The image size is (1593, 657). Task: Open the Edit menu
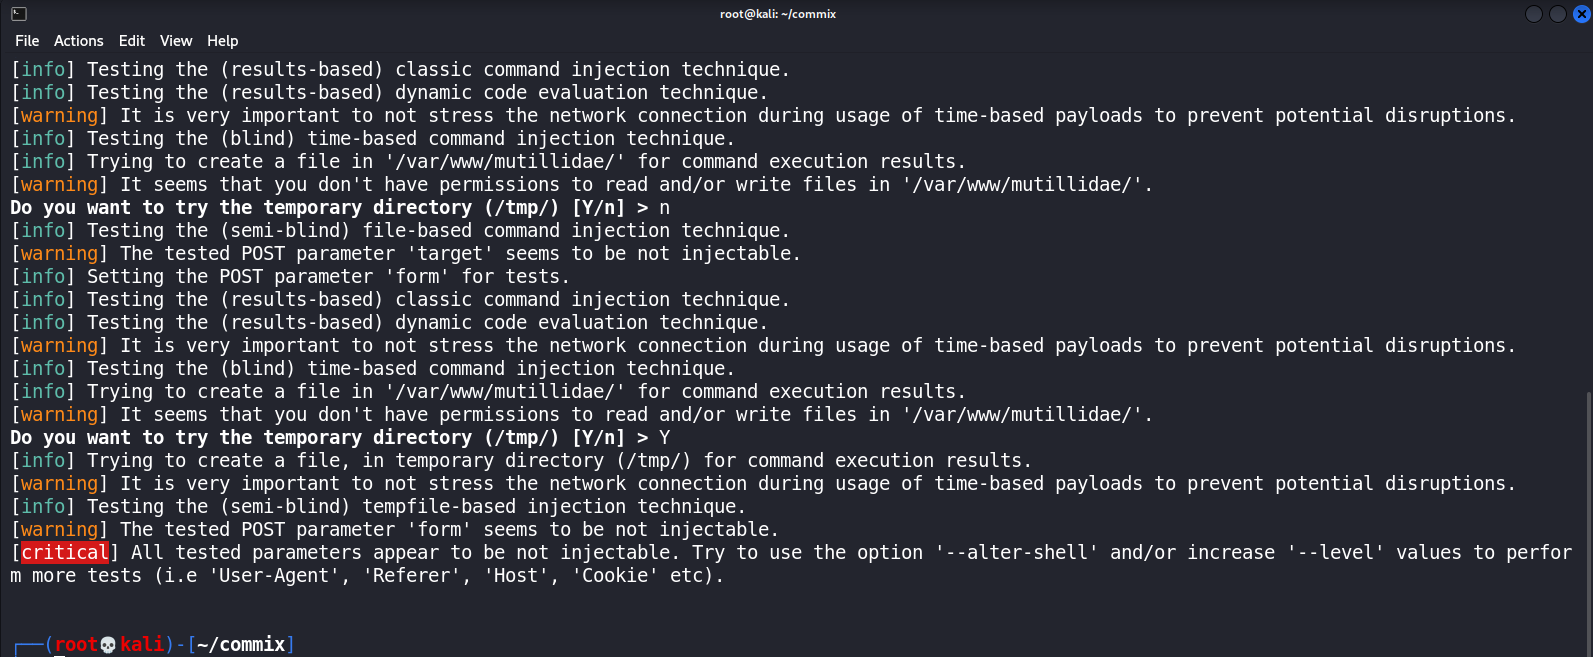coord(131,41)
